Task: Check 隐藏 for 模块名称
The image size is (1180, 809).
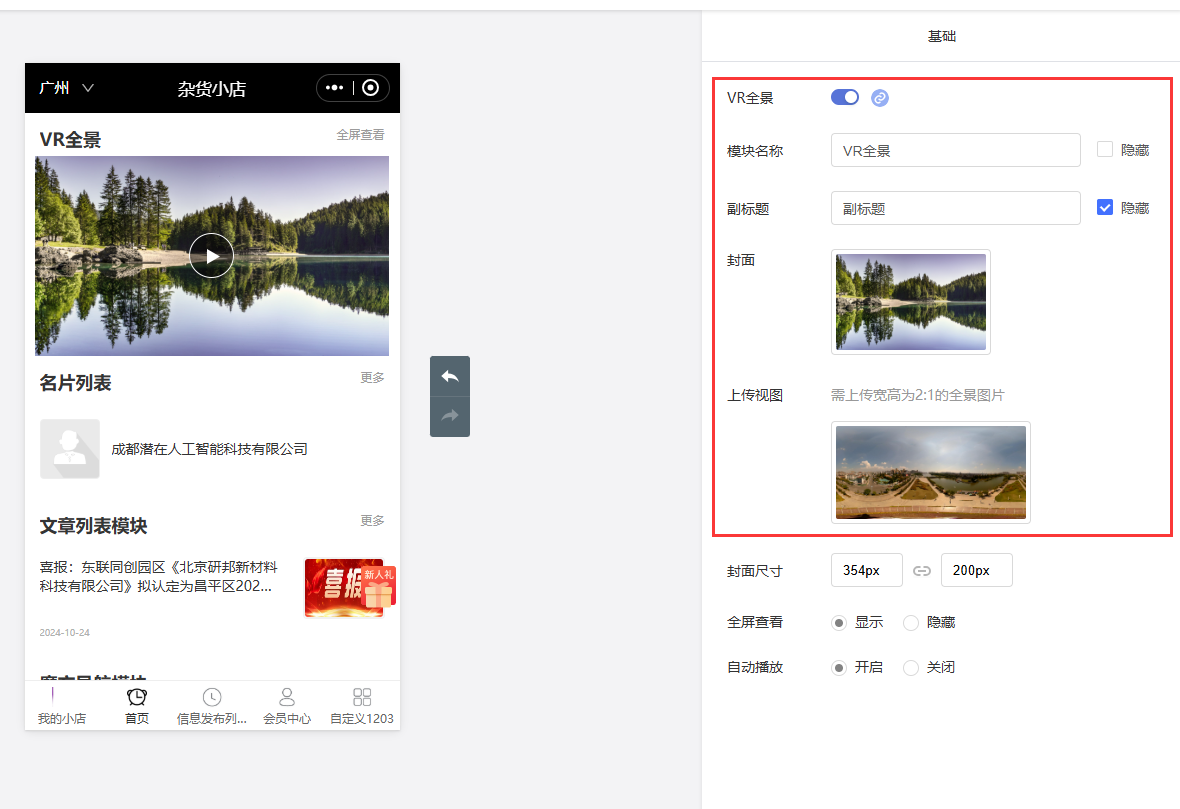Action: point(1105,149)
